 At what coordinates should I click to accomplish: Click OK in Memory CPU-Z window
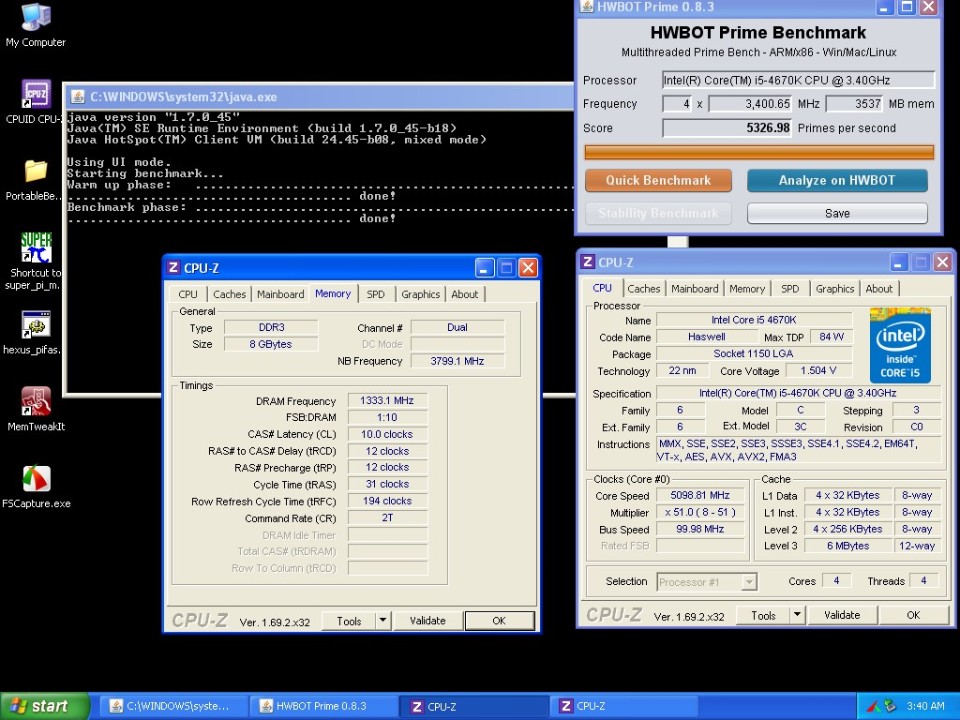pos(499,620)
